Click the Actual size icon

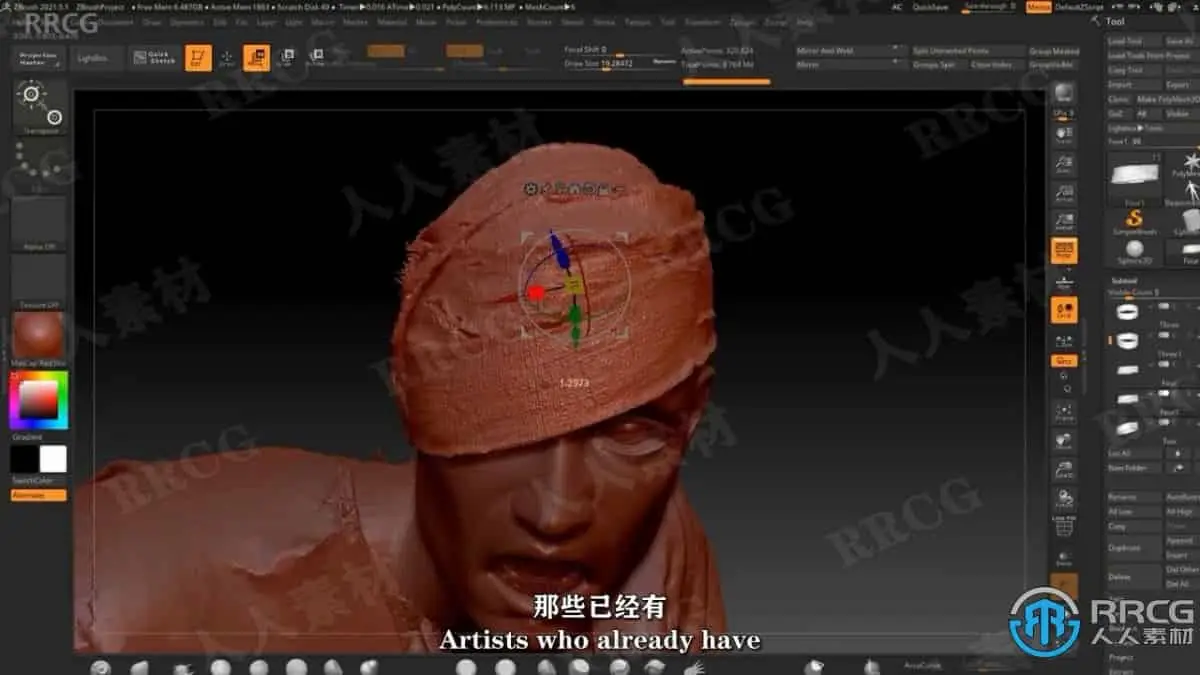point(1064,194)
